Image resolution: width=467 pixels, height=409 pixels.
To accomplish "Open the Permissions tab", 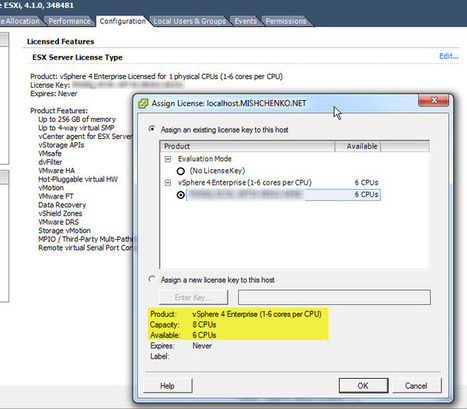I will click(x=286, y=21).
